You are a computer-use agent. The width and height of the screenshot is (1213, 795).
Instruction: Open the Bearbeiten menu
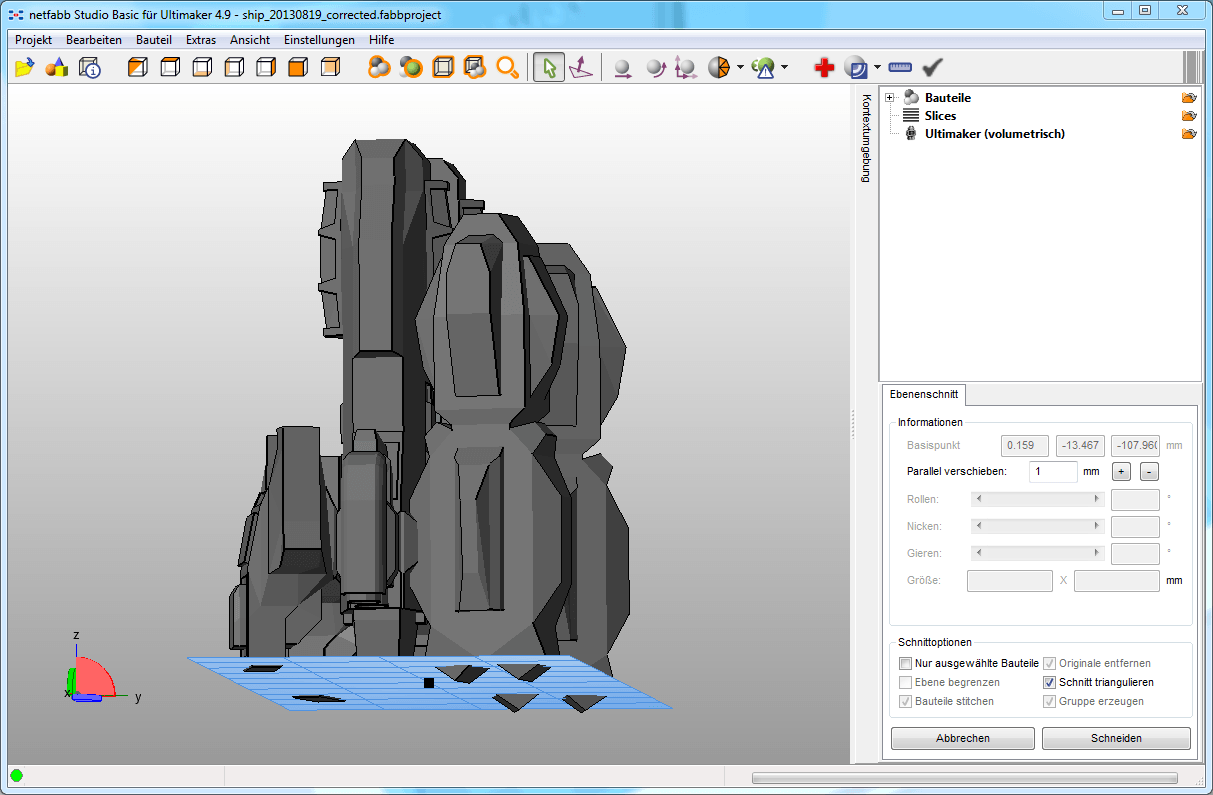[x=94, y=40]
